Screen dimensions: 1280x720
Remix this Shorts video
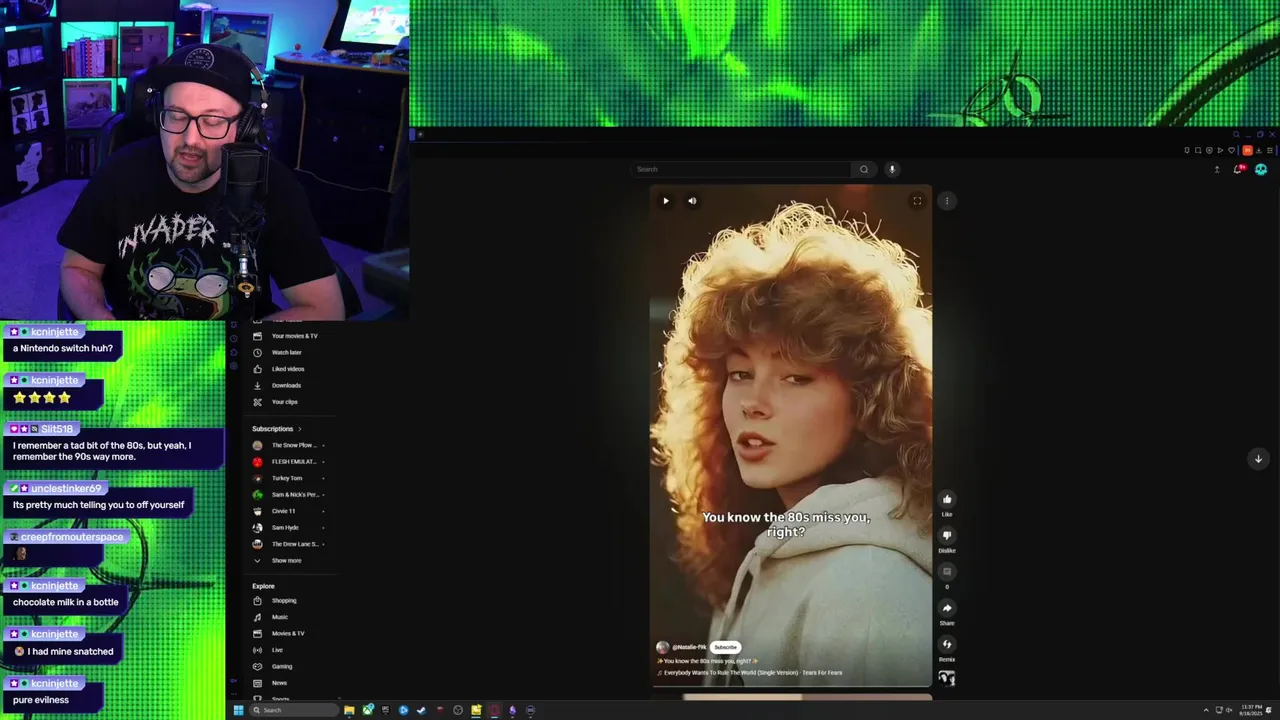(x=947, y=644)
